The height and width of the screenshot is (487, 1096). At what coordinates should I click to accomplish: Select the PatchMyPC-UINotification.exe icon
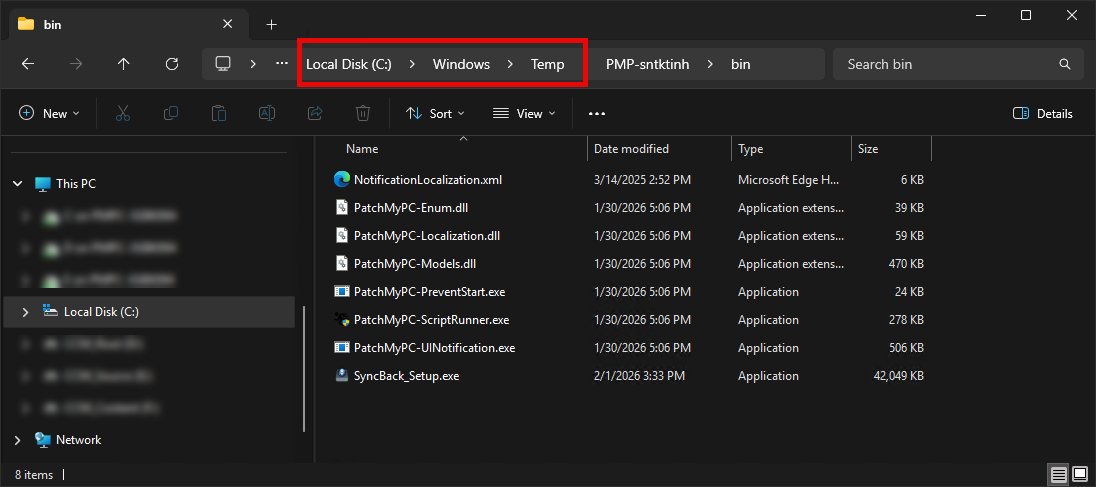click(342, 347)
